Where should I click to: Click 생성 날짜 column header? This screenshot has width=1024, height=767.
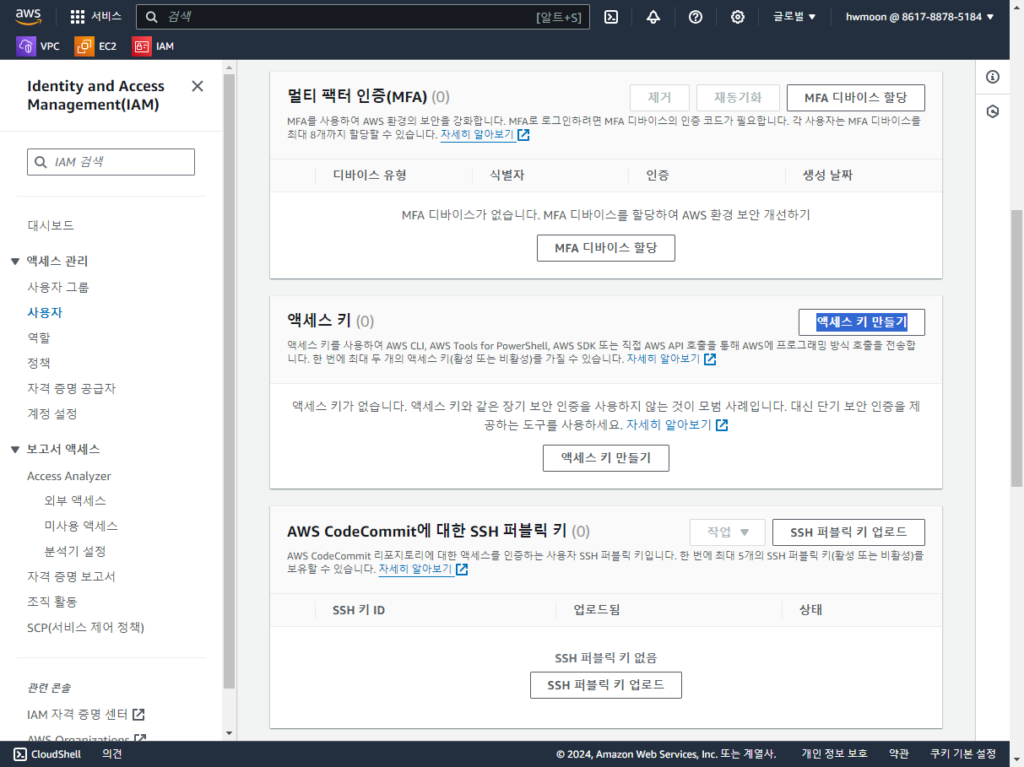827,175
